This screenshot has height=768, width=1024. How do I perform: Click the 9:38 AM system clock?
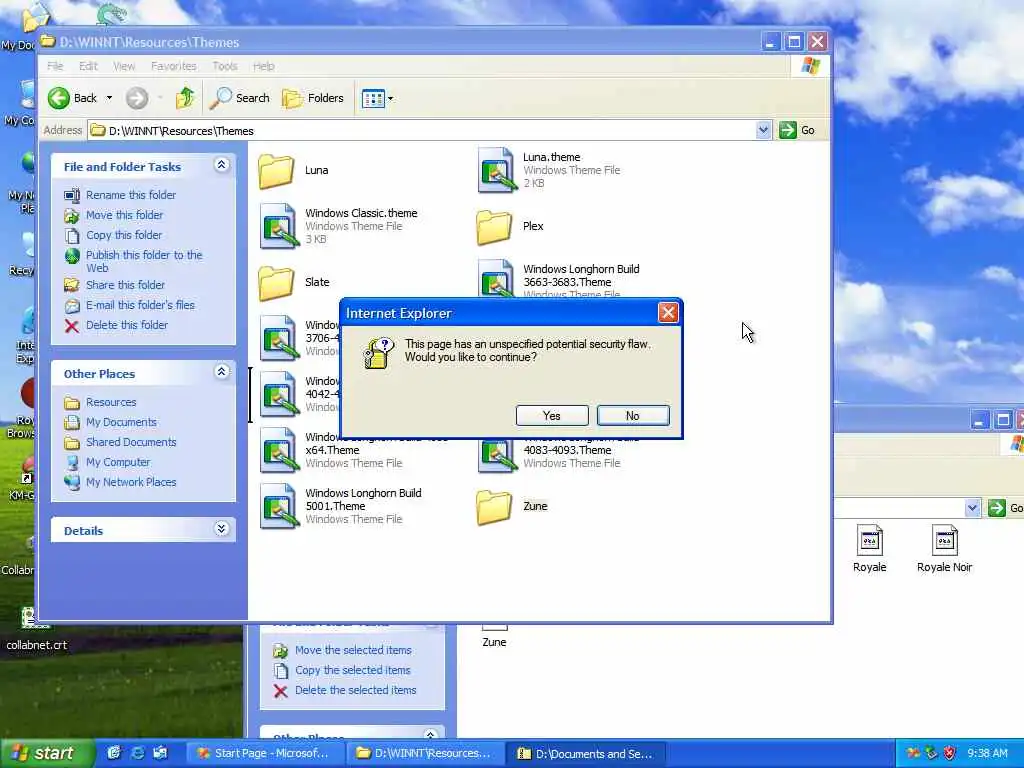coord(987,754)
